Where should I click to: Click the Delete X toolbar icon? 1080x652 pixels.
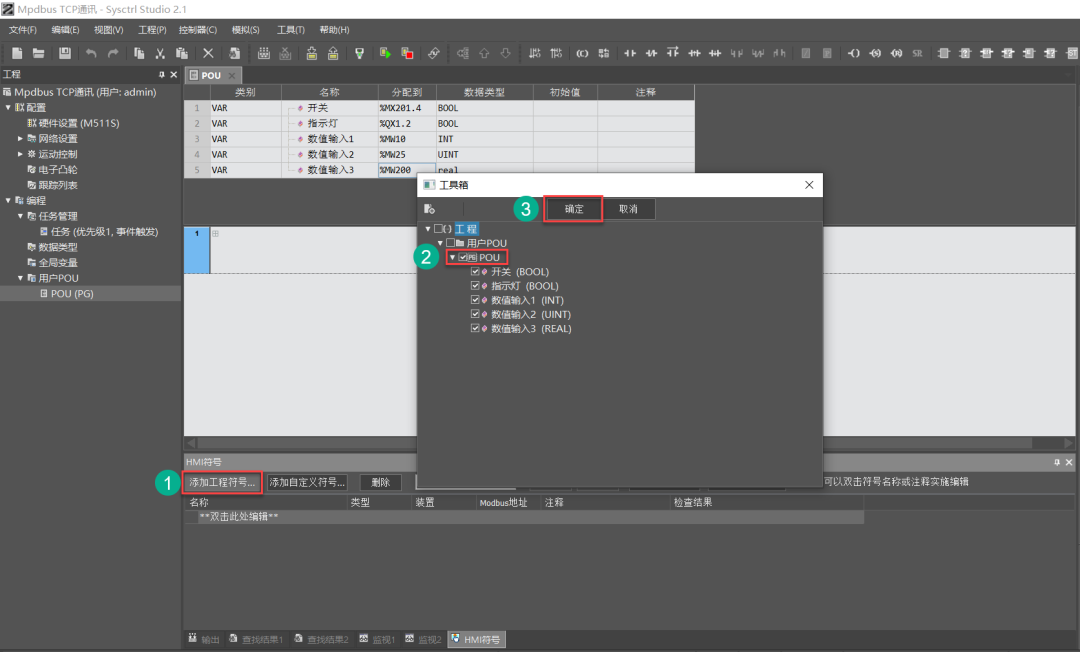tap(208, 53)
